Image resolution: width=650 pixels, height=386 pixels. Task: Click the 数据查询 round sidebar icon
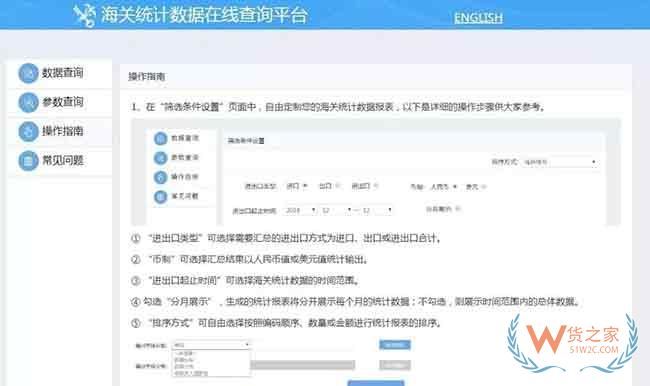28,73
